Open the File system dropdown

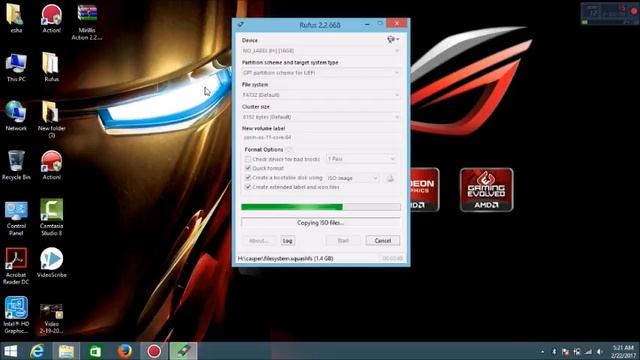coord(321,95)
